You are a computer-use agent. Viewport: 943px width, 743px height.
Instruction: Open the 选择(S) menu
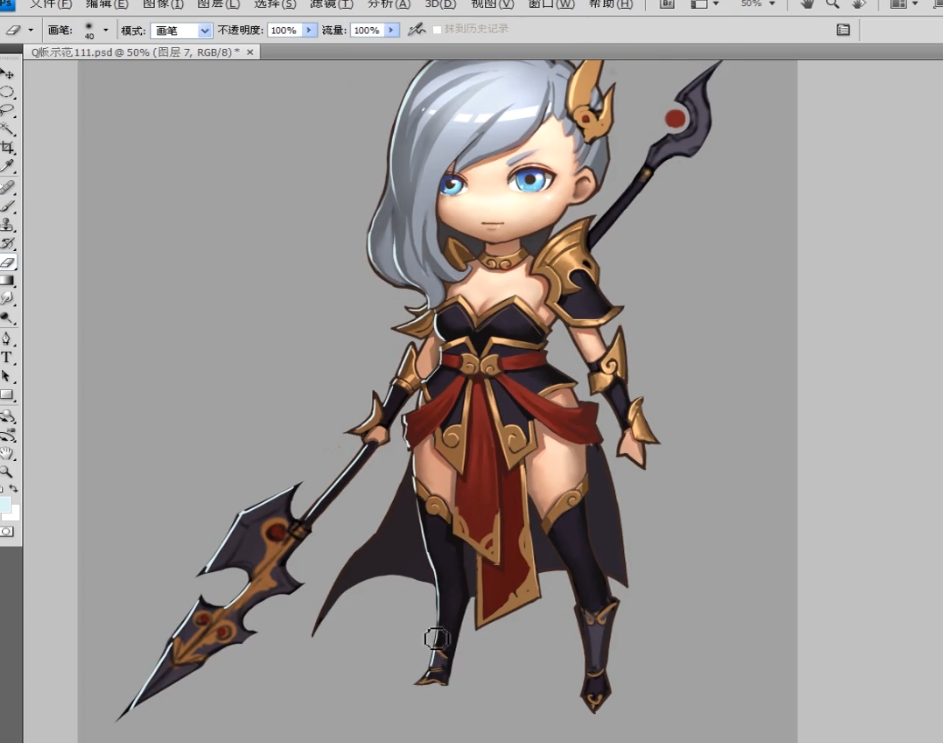click(275, 4)
